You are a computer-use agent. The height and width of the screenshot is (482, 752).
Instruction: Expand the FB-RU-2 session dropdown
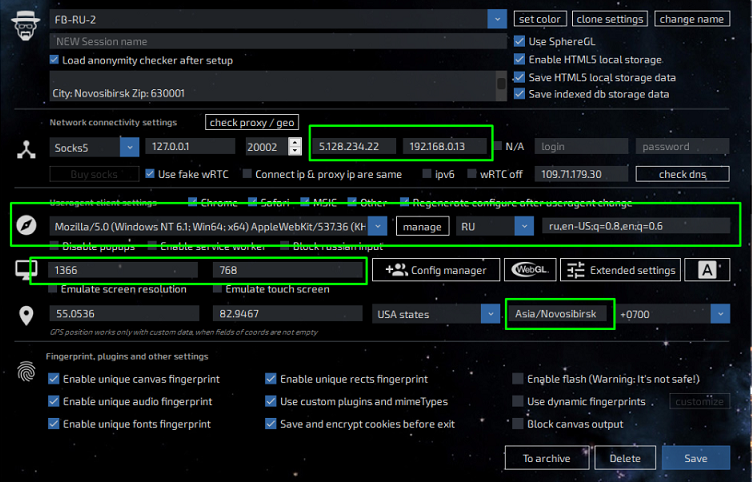click(x=497, y=19)
